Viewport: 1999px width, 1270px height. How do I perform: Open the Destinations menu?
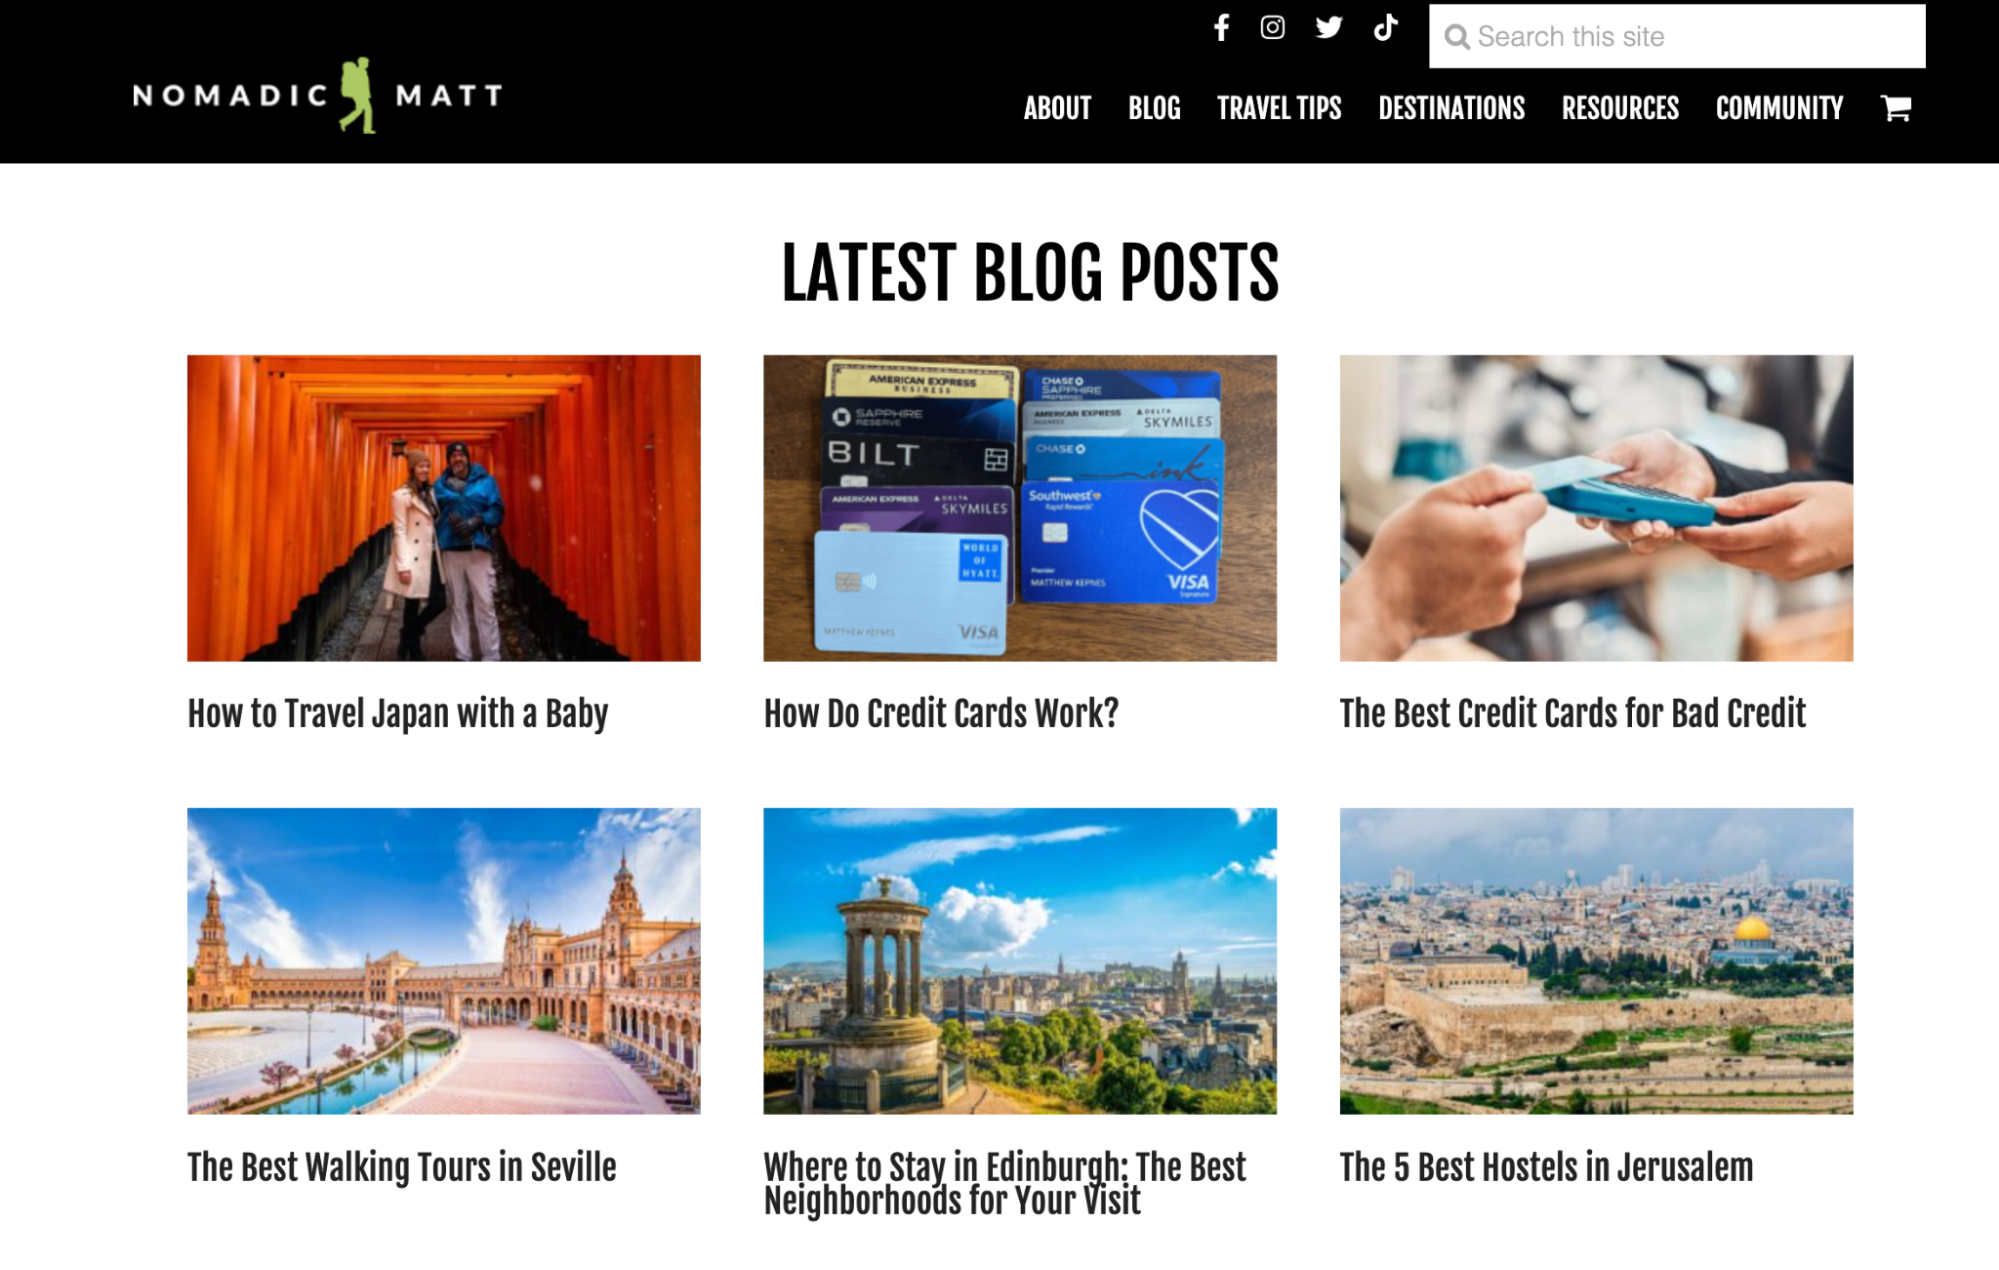pyautogui.click(x=1451, y=108)
